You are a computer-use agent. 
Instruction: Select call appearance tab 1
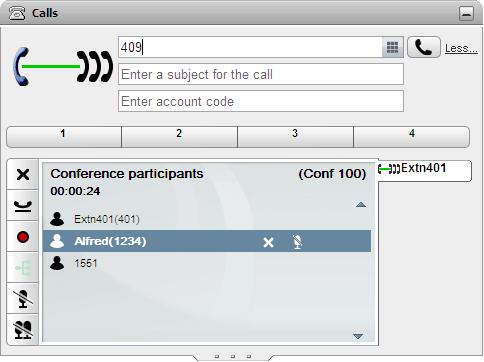pyautogui.click(x=64, y=137)
